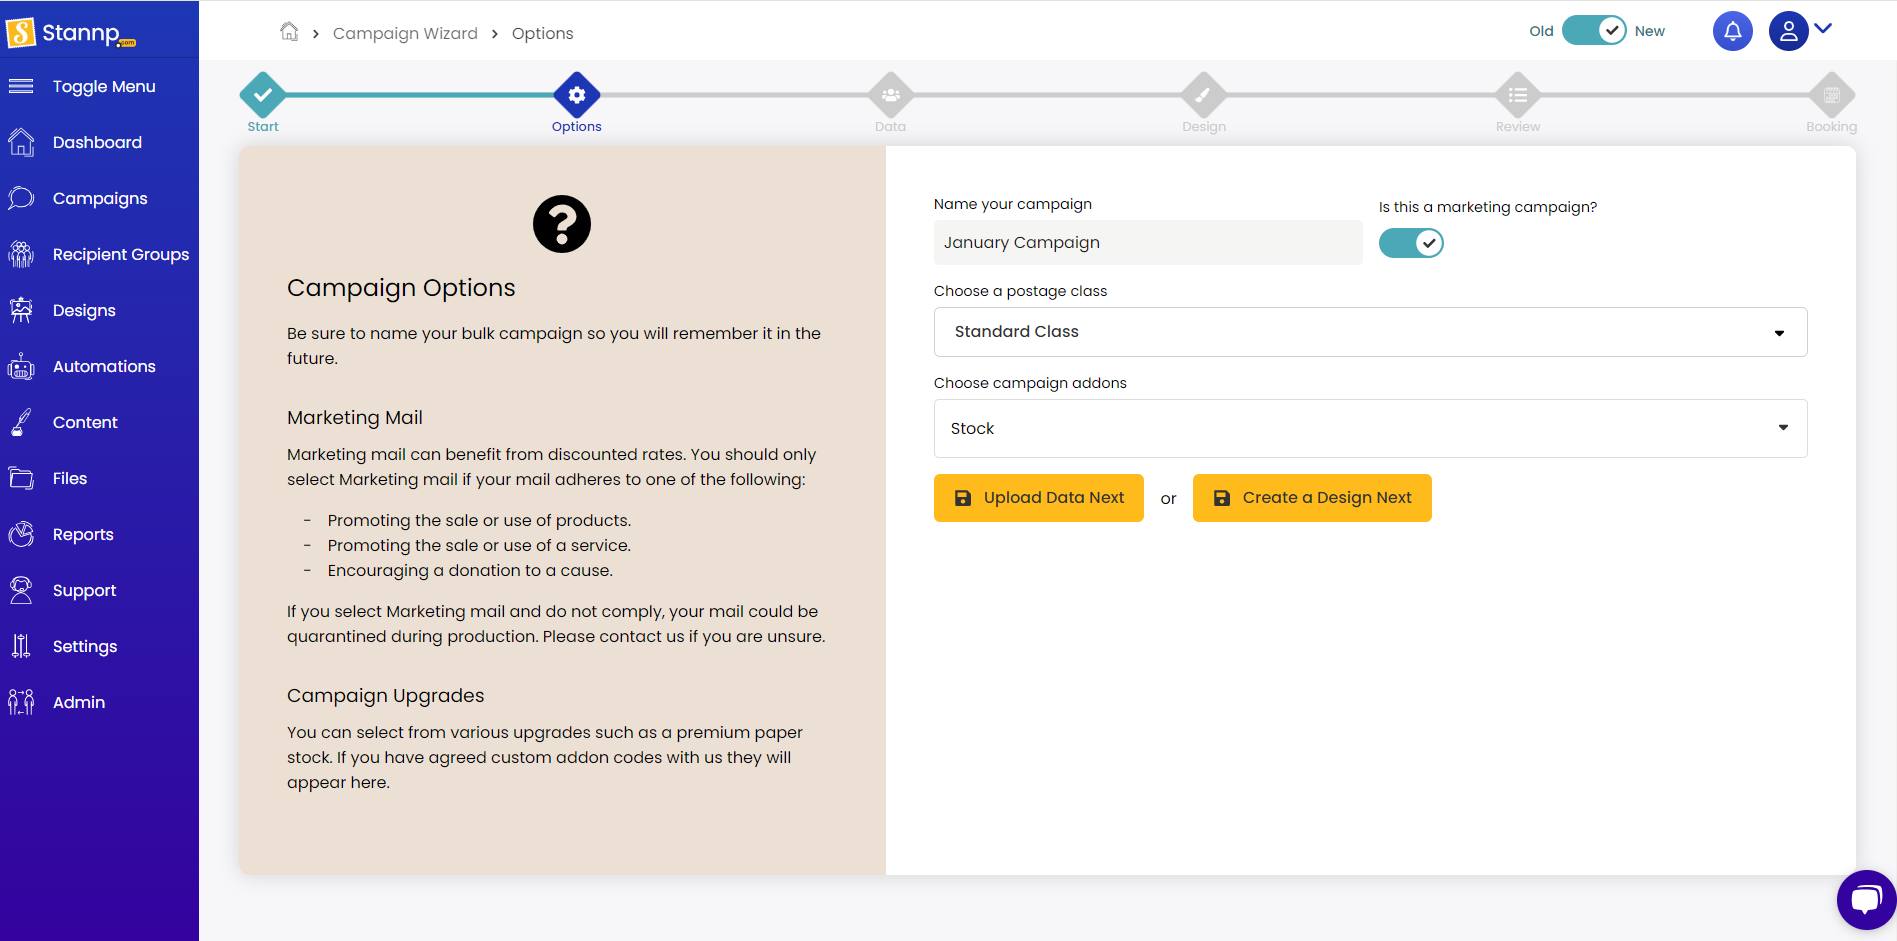Open Support from the sidebar
The image size is (1897, 941).
[x=84, y=590]
